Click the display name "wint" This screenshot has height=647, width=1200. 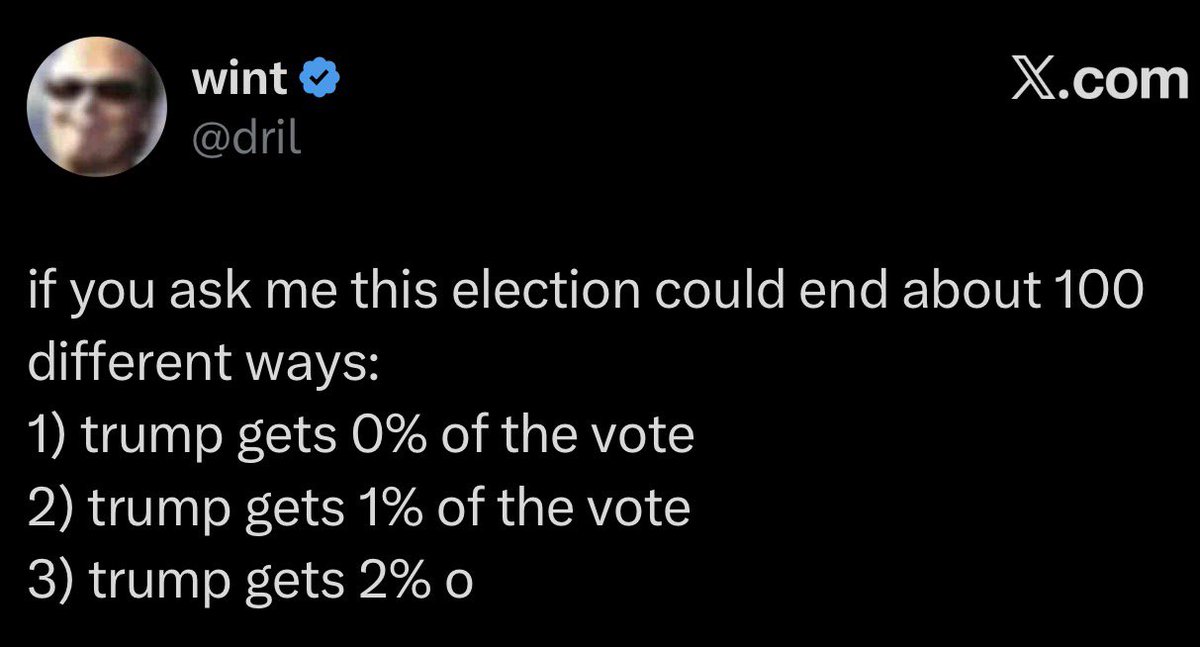pyautogui.click(x=238, y=79)
